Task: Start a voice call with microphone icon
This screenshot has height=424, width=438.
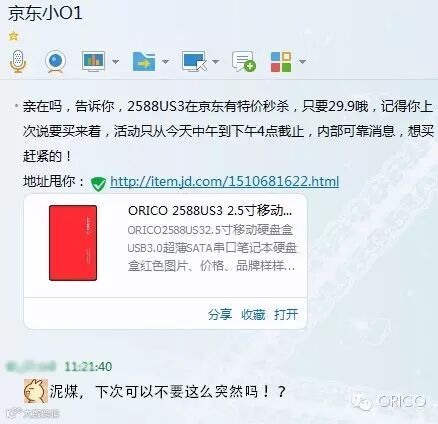Action: coord(18,61)
